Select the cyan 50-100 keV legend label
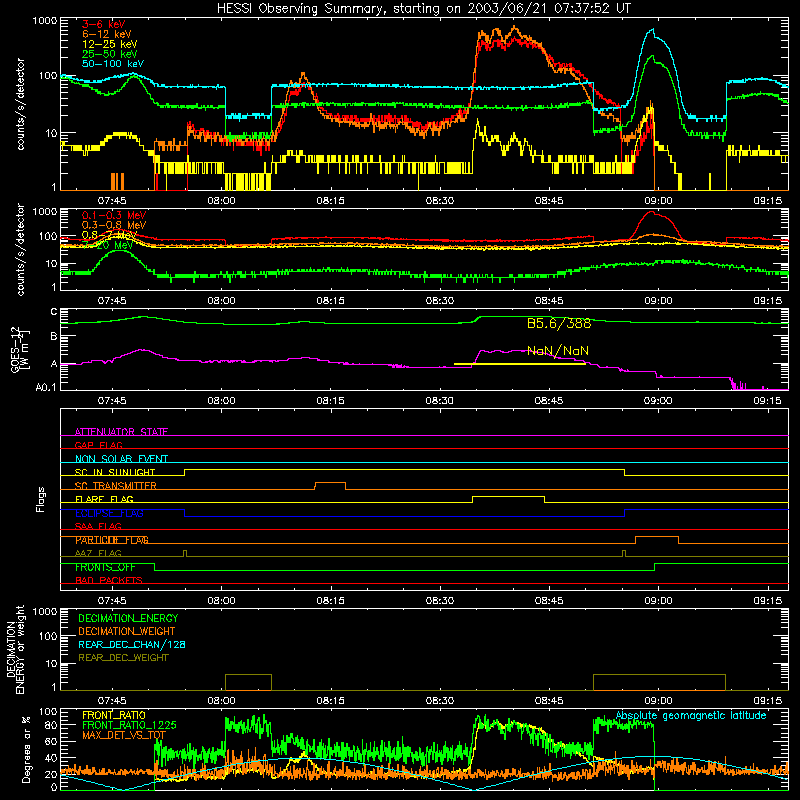The image size is (800, 800). [112, 64]
